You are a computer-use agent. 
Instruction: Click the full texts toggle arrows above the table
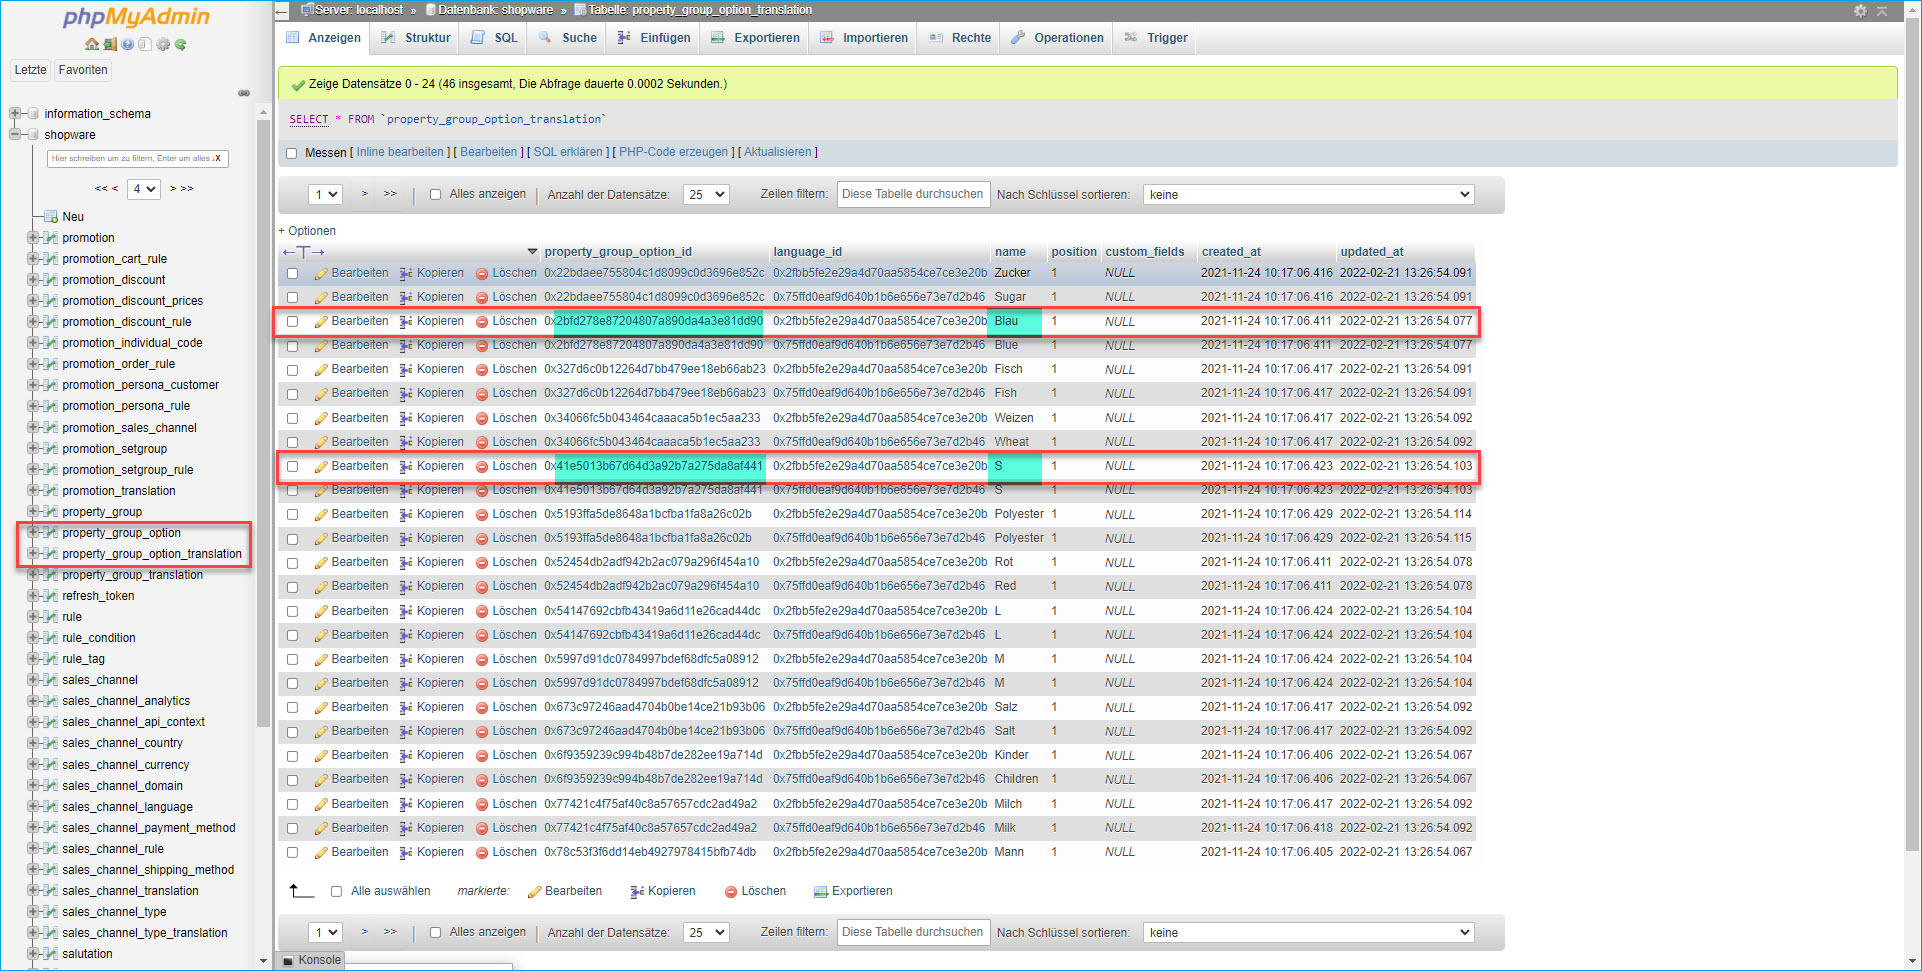pyautogui.click(x=303, y=252)
